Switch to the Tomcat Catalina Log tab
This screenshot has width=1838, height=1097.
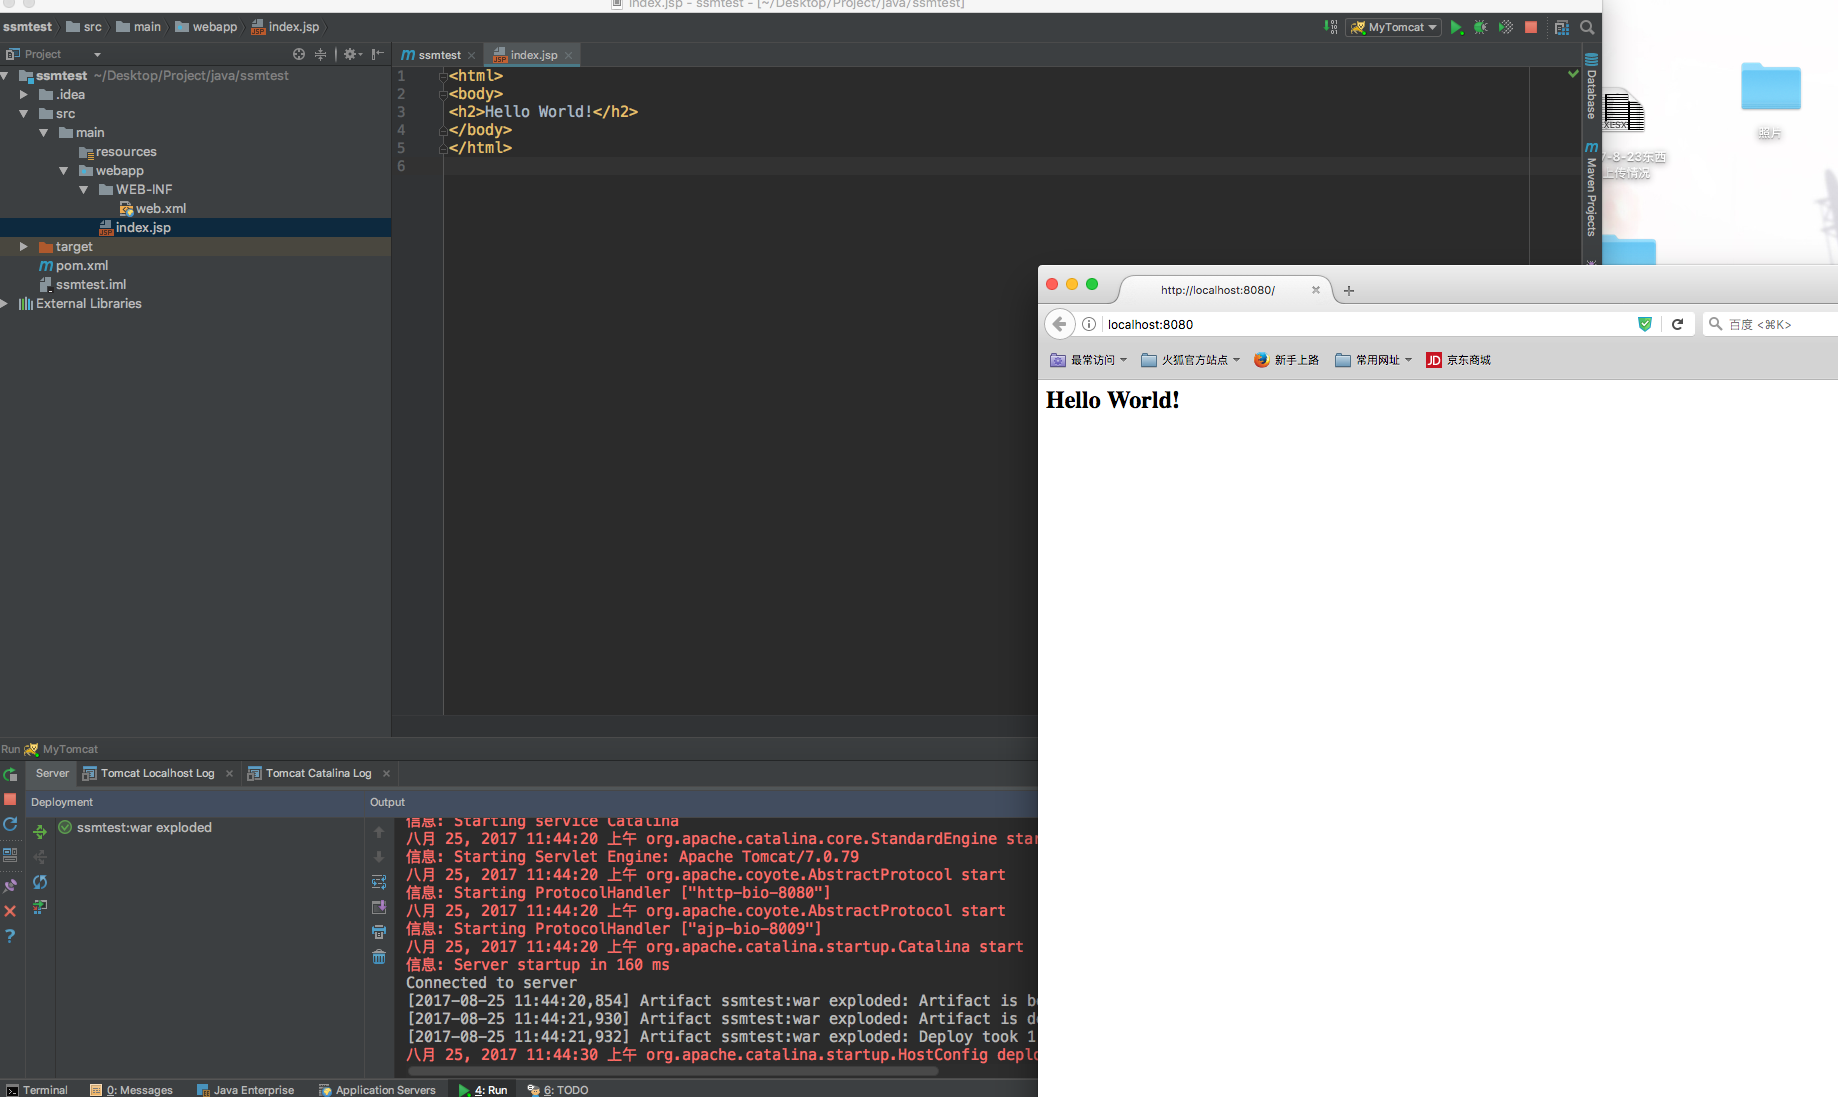tap(317, 773)
